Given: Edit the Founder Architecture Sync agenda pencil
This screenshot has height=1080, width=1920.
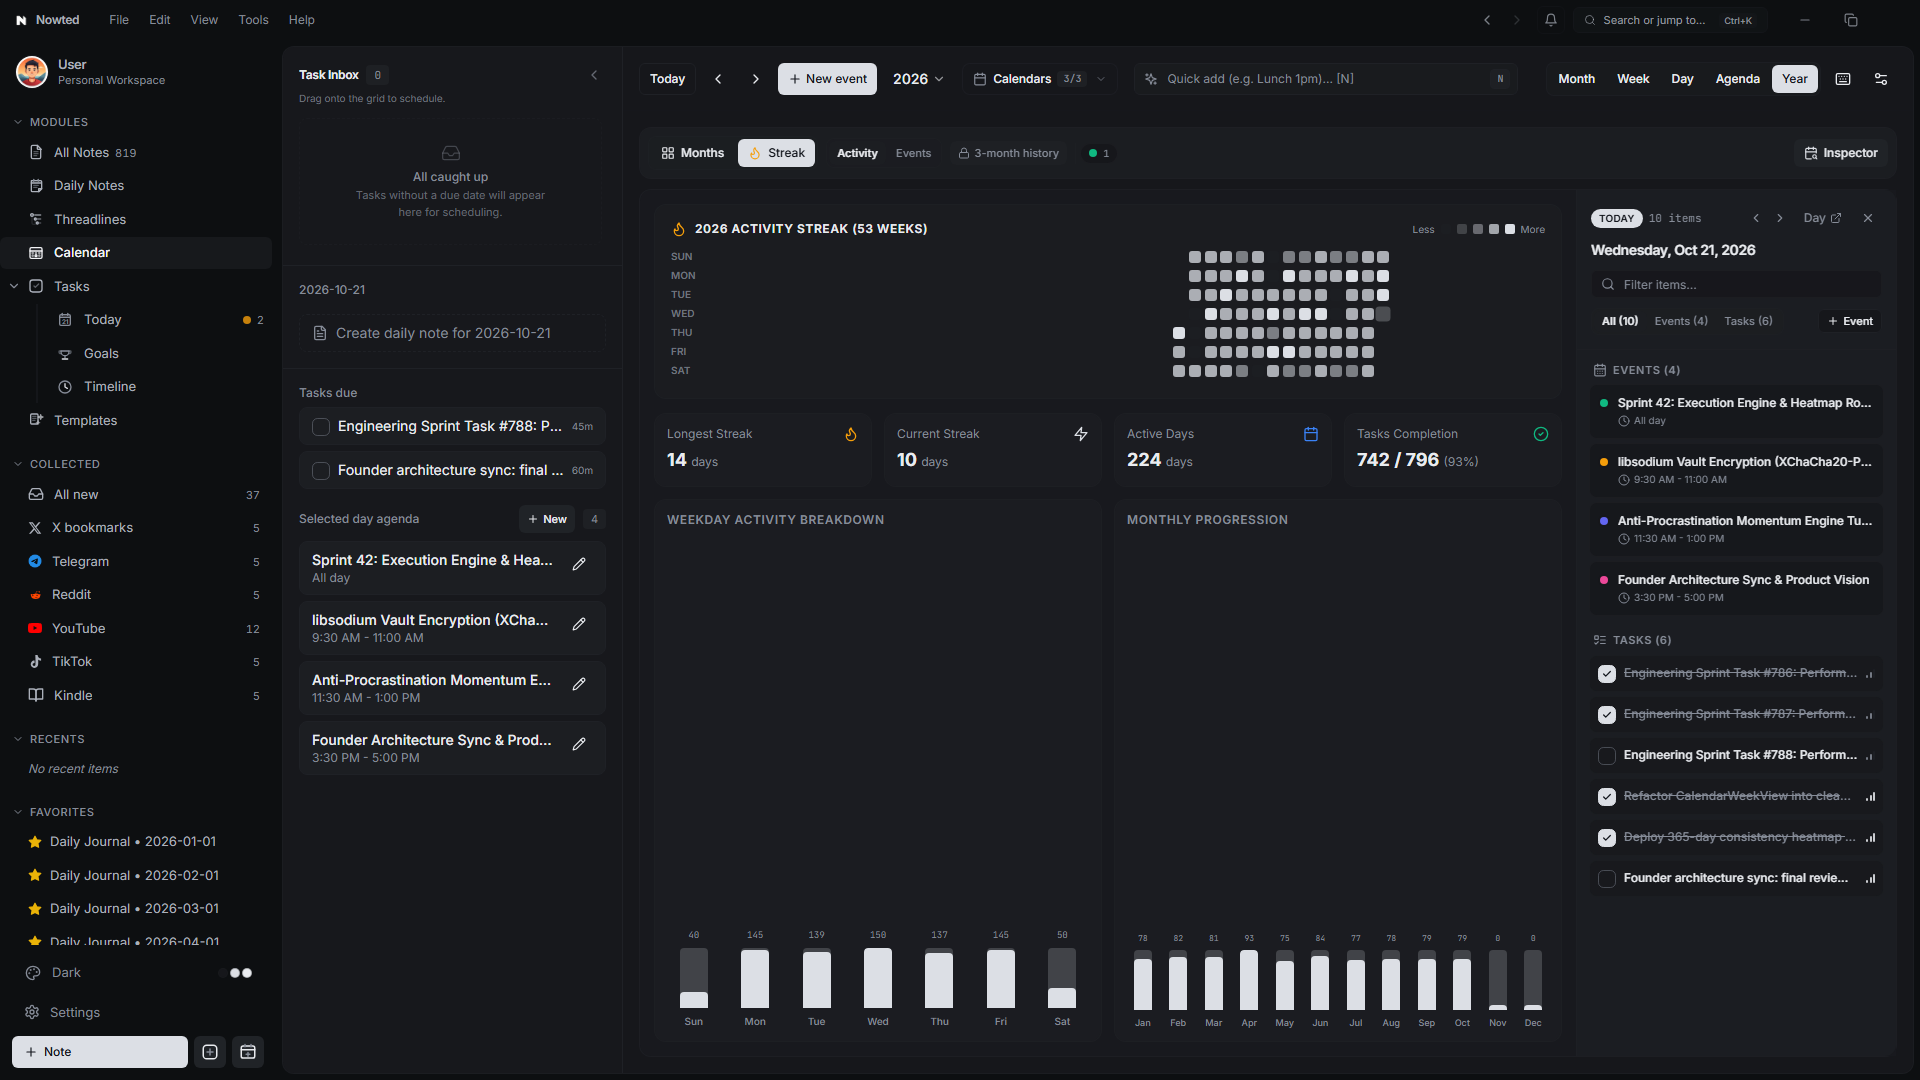Looking at the screenshot, I should (x=579, y=744).
